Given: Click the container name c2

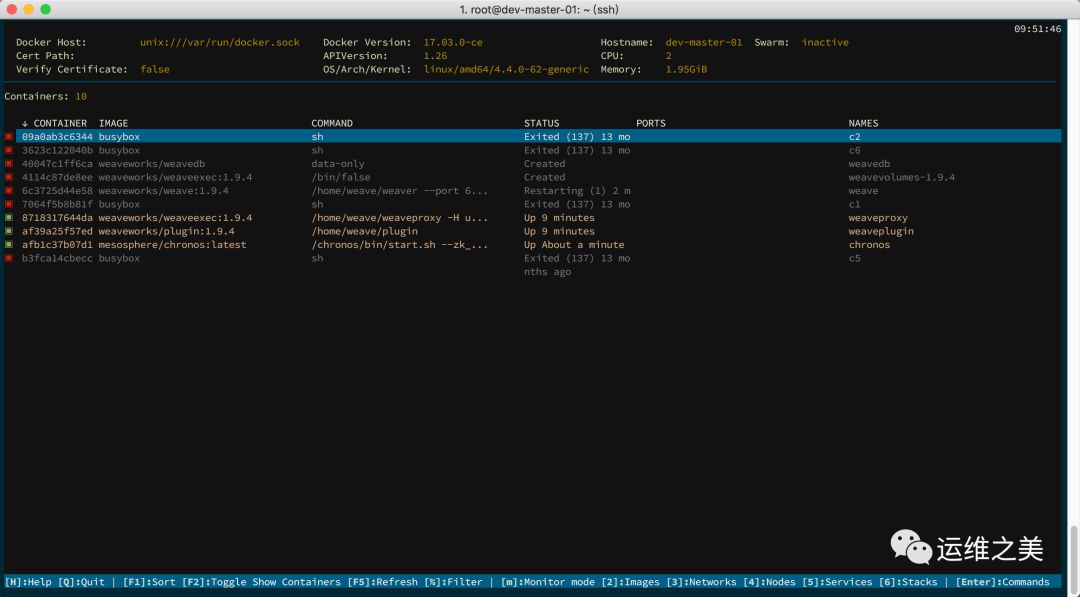Looking at the screenshot, I should click(x=854, y=137).
